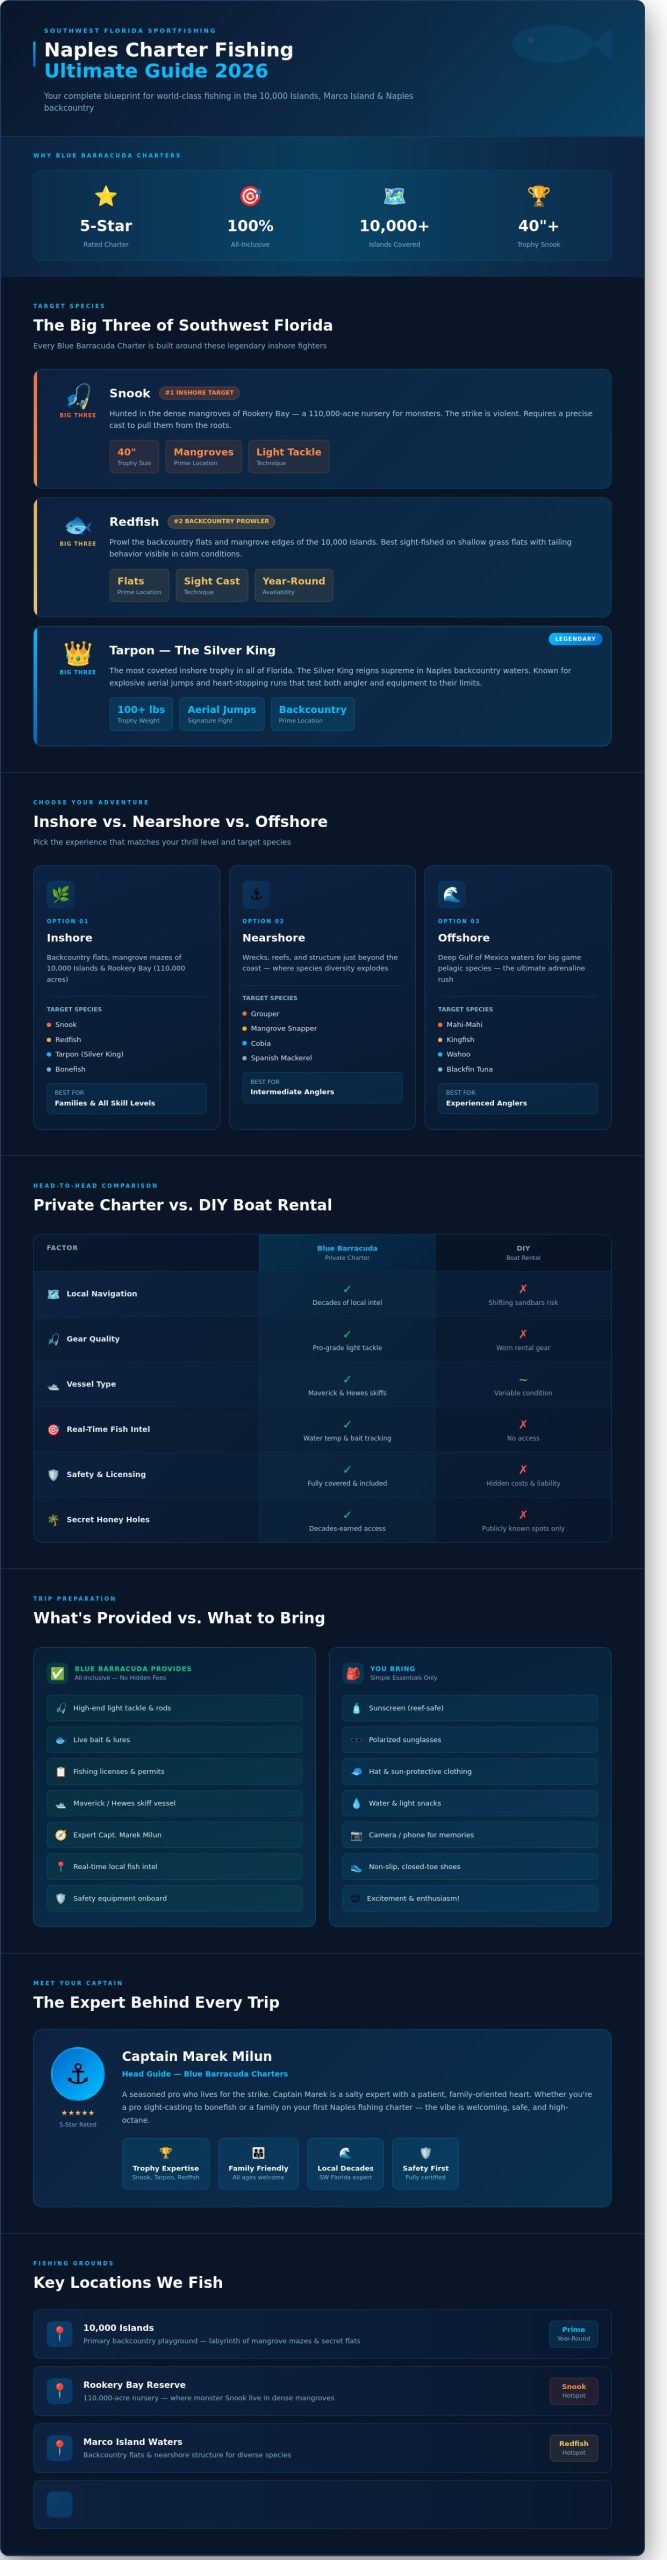Click the pin icon beside Rookery Bay Reserve

pyautogui.click(x=60, y=2391)
